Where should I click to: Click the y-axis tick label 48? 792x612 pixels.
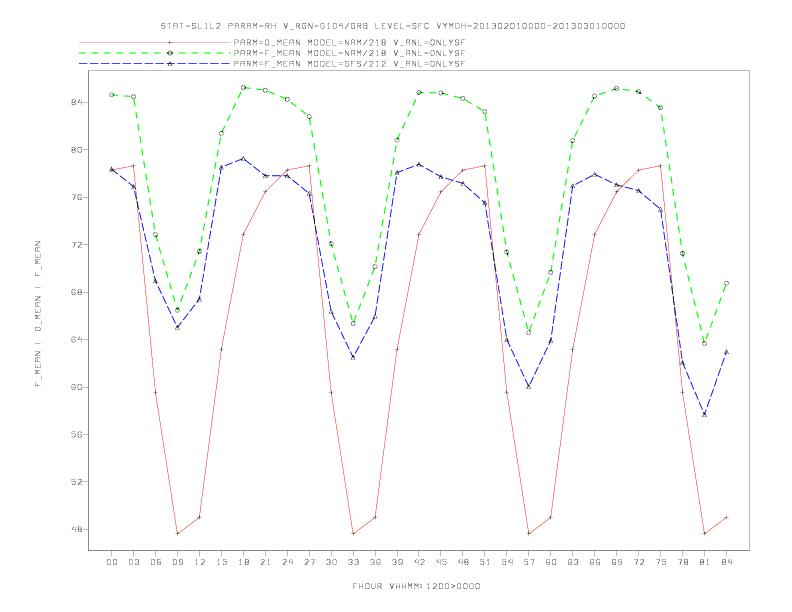[x=77, y=530]
